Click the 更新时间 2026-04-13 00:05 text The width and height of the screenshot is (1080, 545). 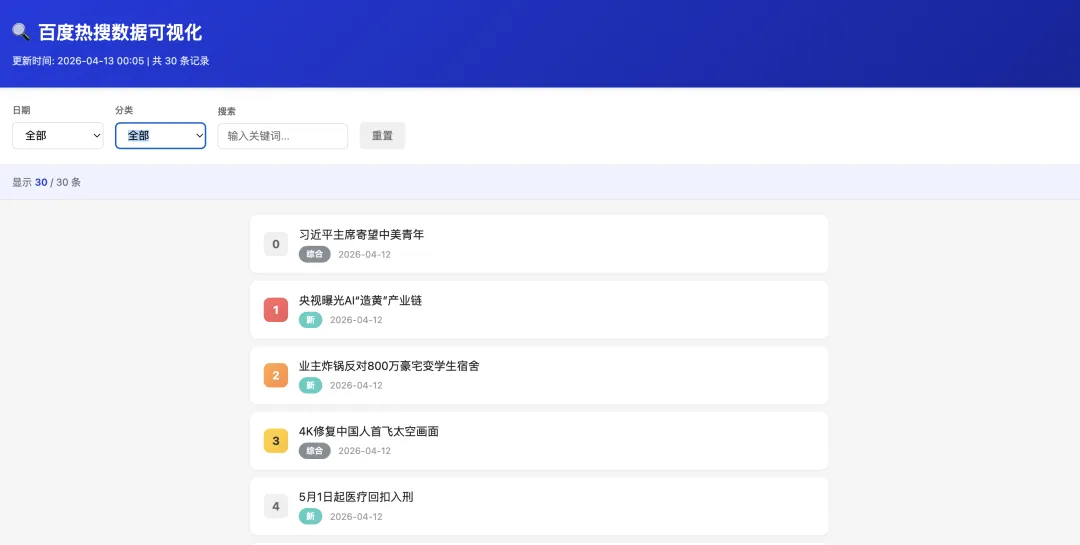(x=78, y=61)
